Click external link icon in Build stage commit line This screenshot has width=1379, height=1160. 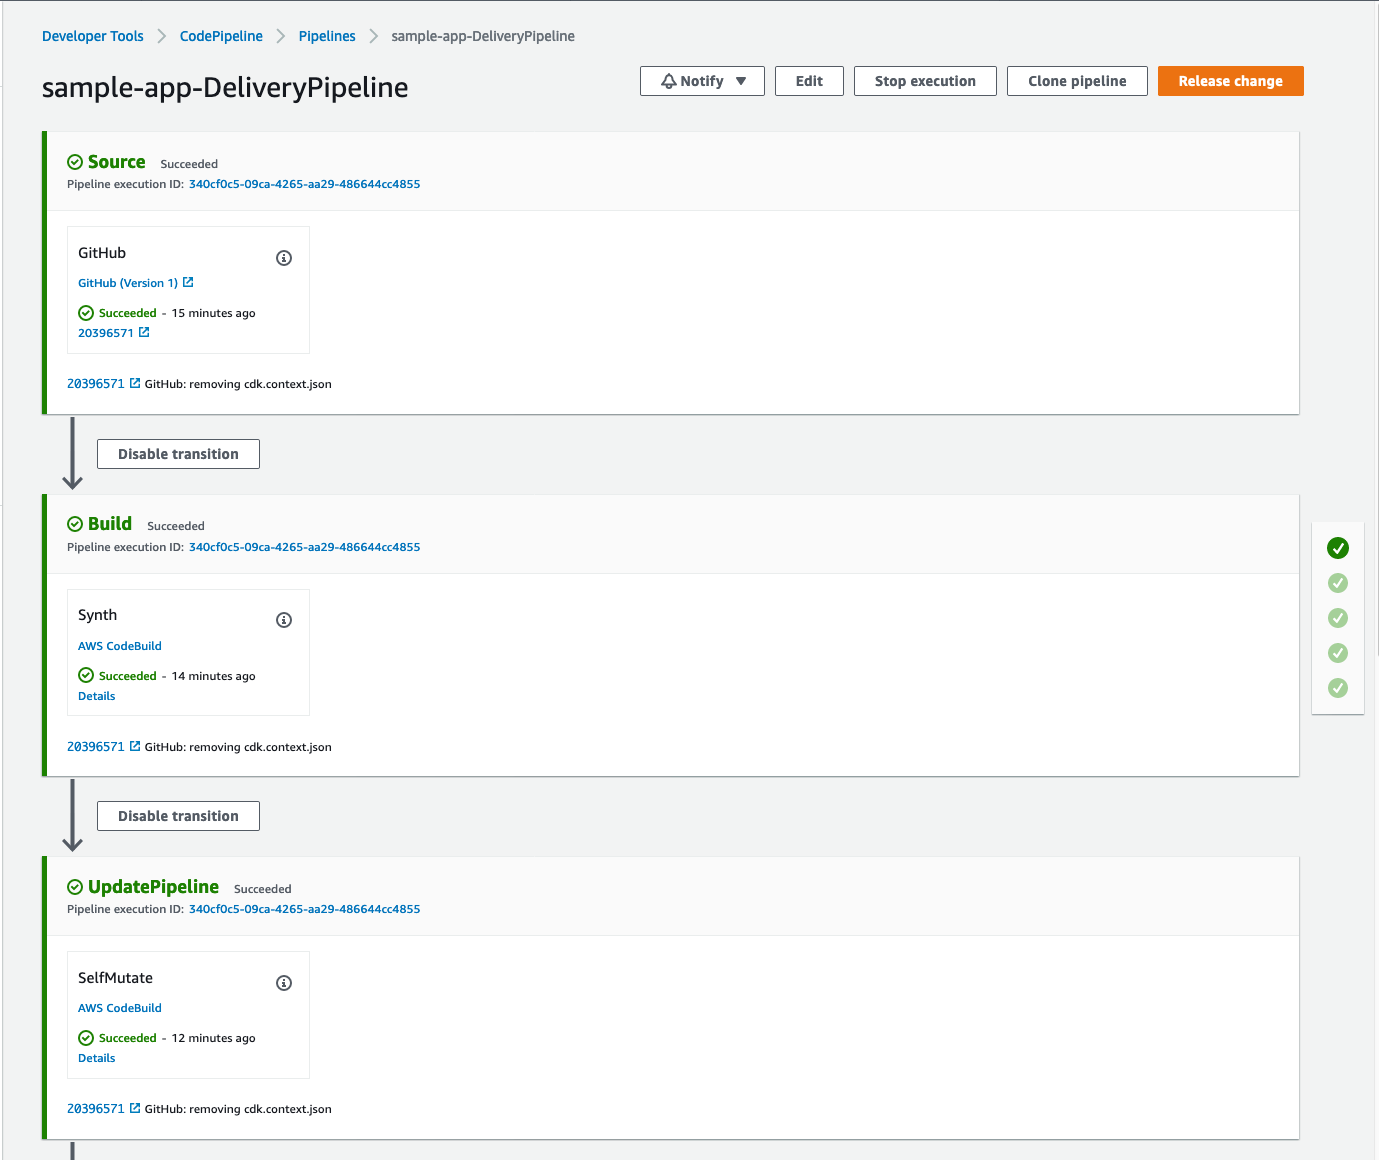click(x=135, y=746)
